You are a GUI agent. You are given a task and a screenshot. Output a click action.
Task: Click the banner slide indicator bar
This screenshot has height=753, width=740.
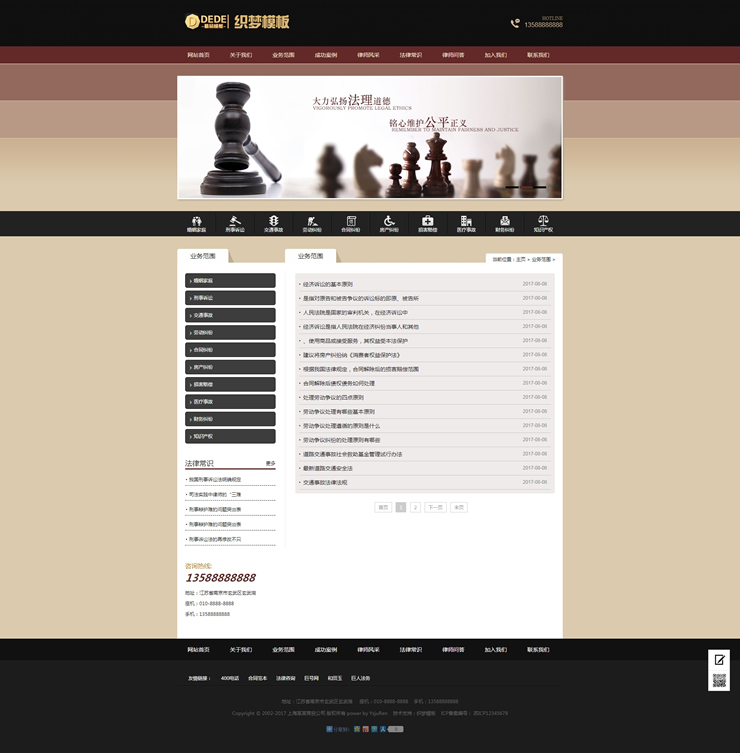tap(525, 187)
